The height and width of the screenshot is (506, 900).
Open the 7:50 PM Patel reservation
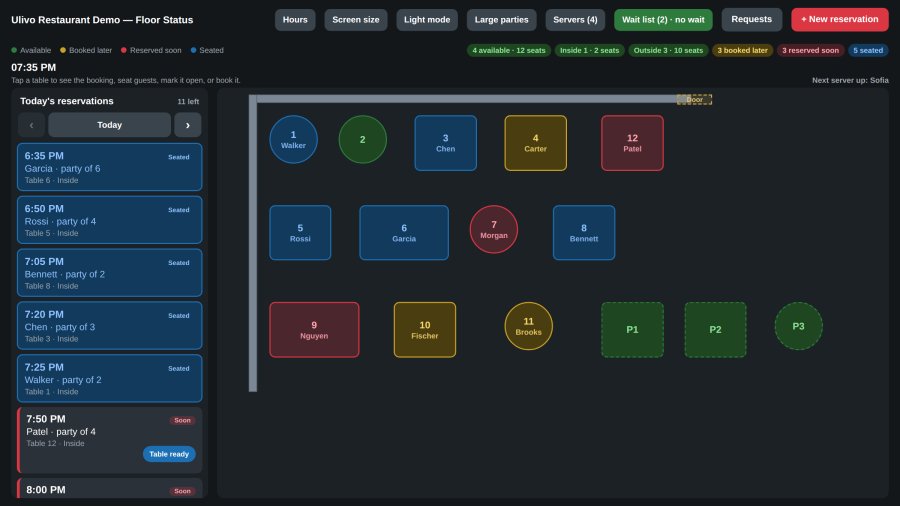pos(110,440)
